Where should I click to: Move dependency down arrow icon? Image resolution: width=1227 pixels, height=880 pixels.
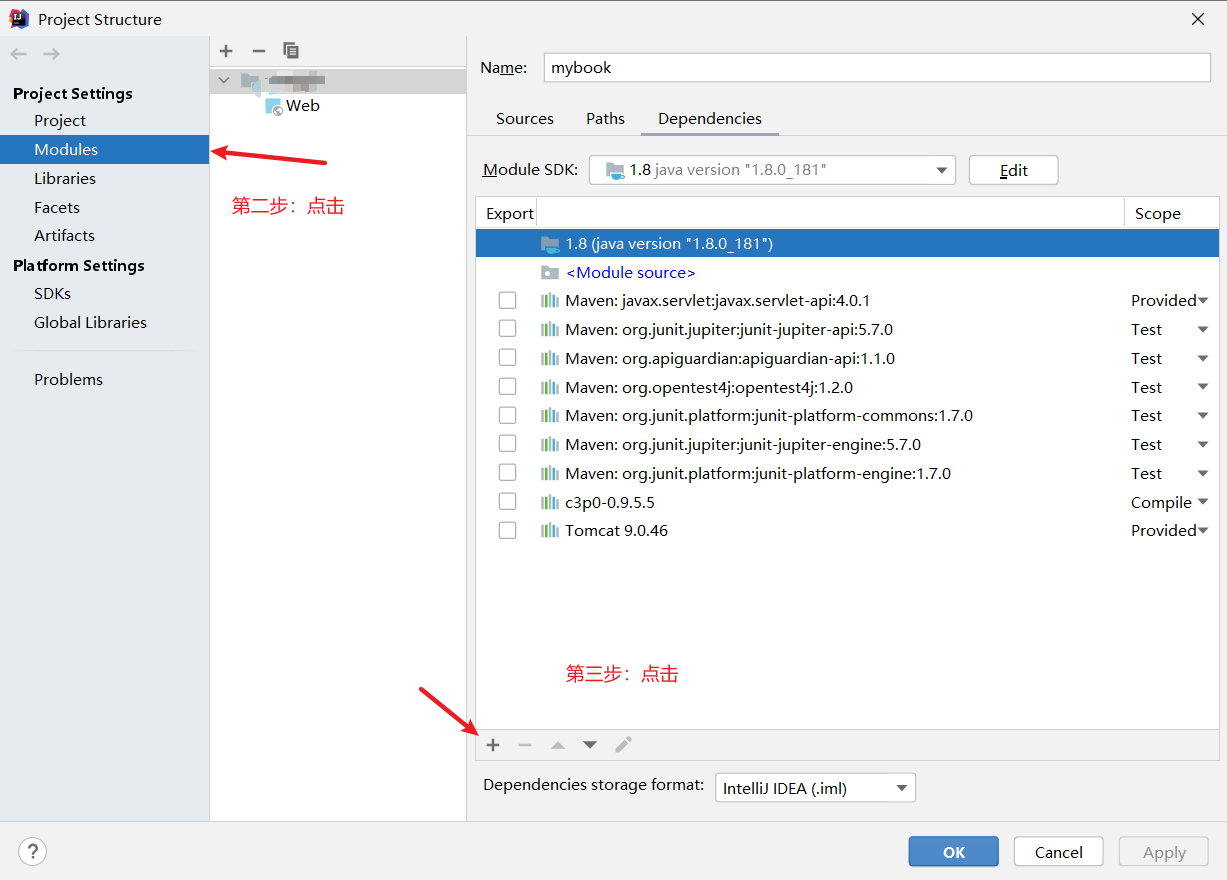pyautogui.click(x=590, y=745)
